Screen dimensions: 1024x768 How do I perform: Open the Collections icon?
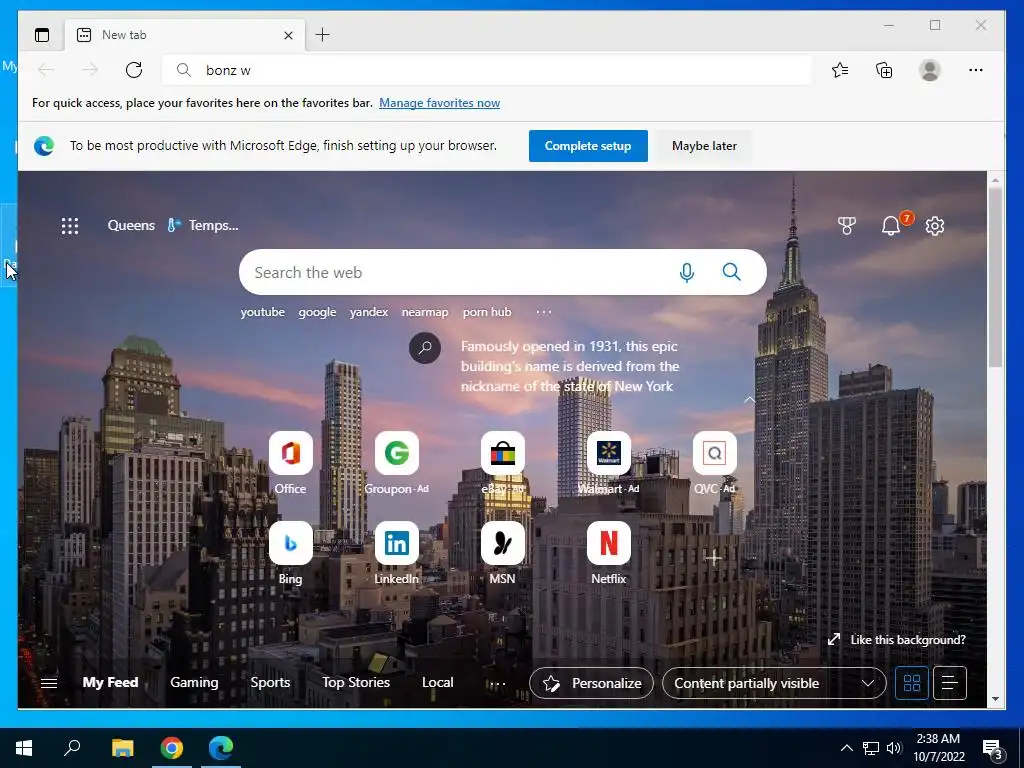[884, 70]
